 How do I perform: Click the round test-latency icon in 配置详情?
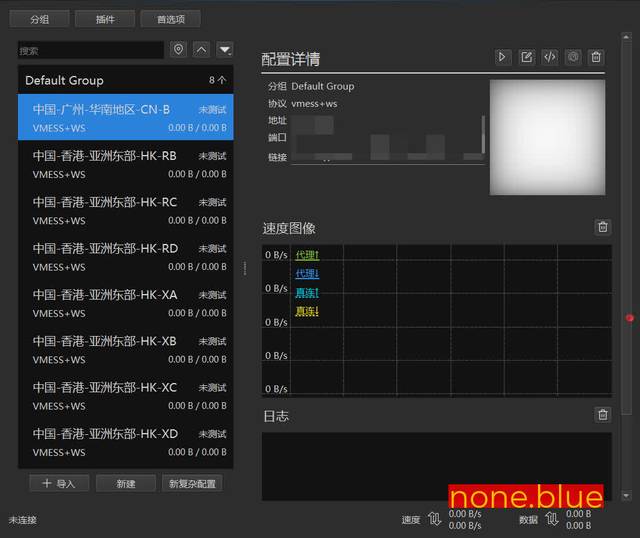(x=573, y=58)
